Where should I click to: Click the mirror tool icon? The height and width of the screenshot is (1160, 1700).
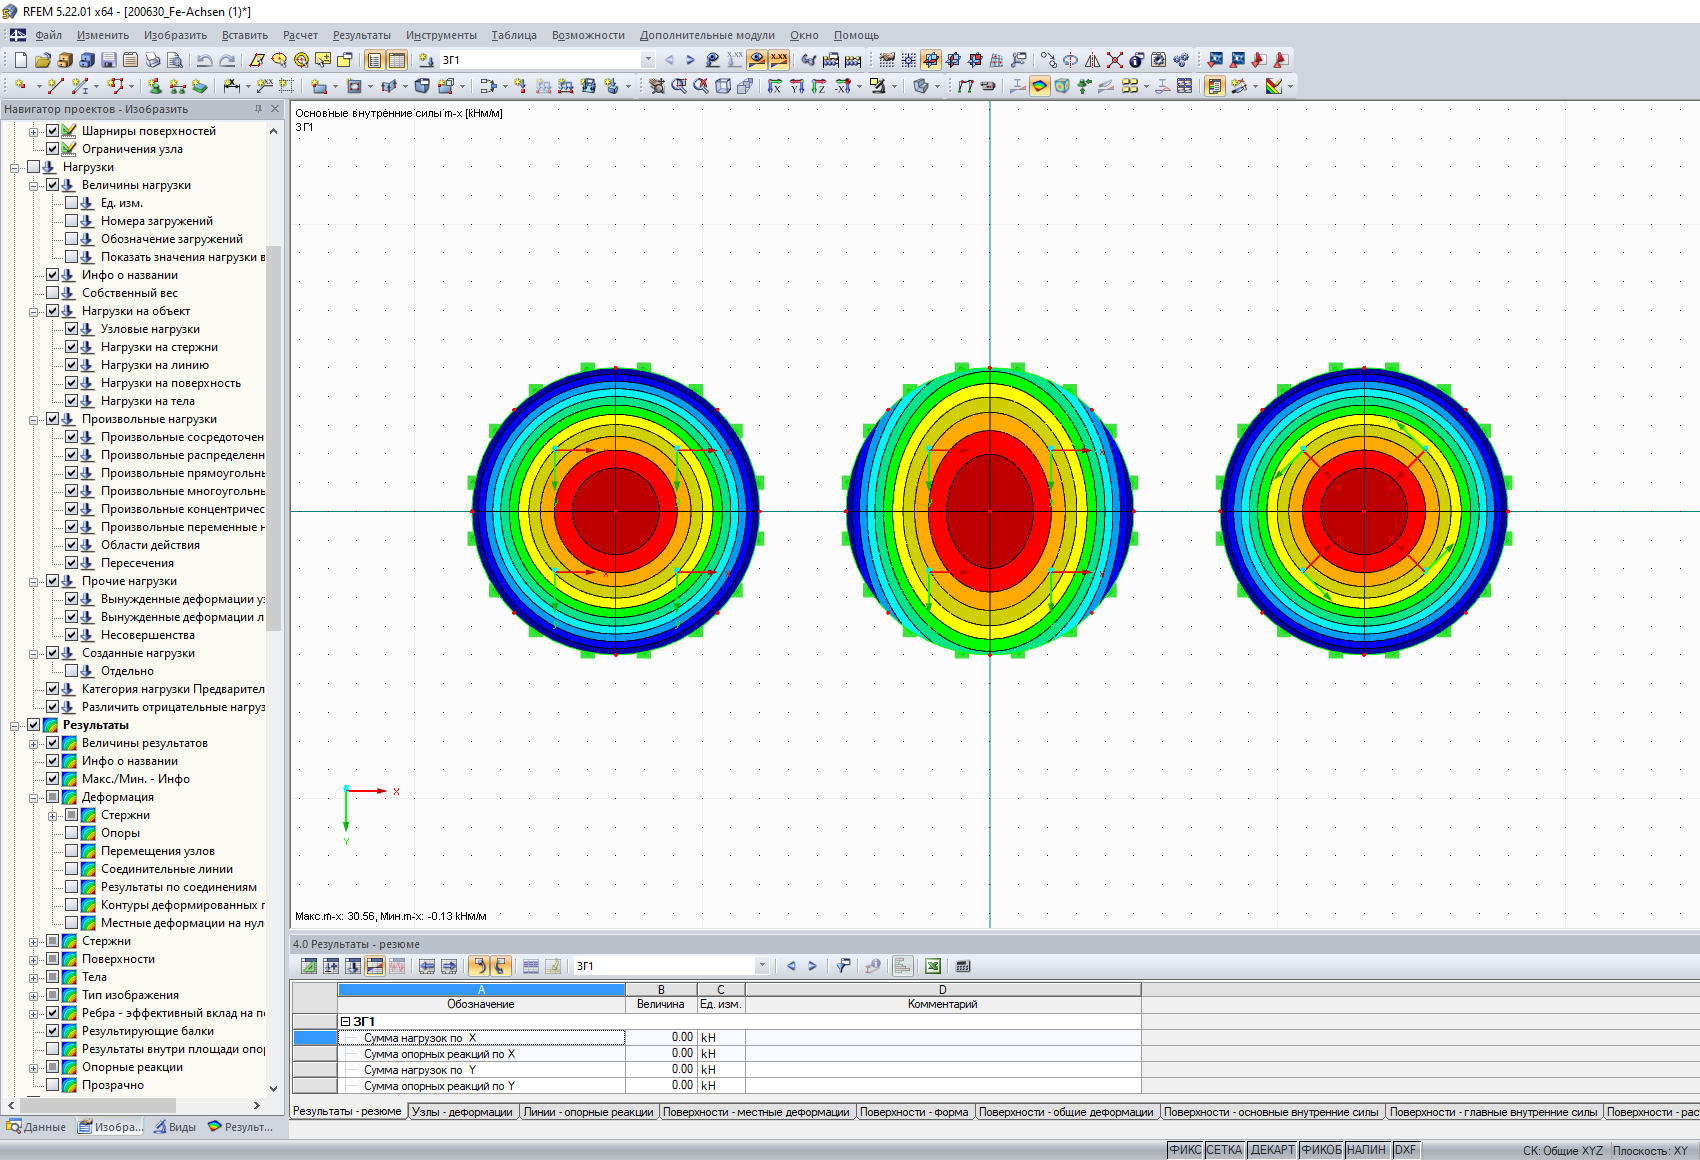pos(1093,60)
